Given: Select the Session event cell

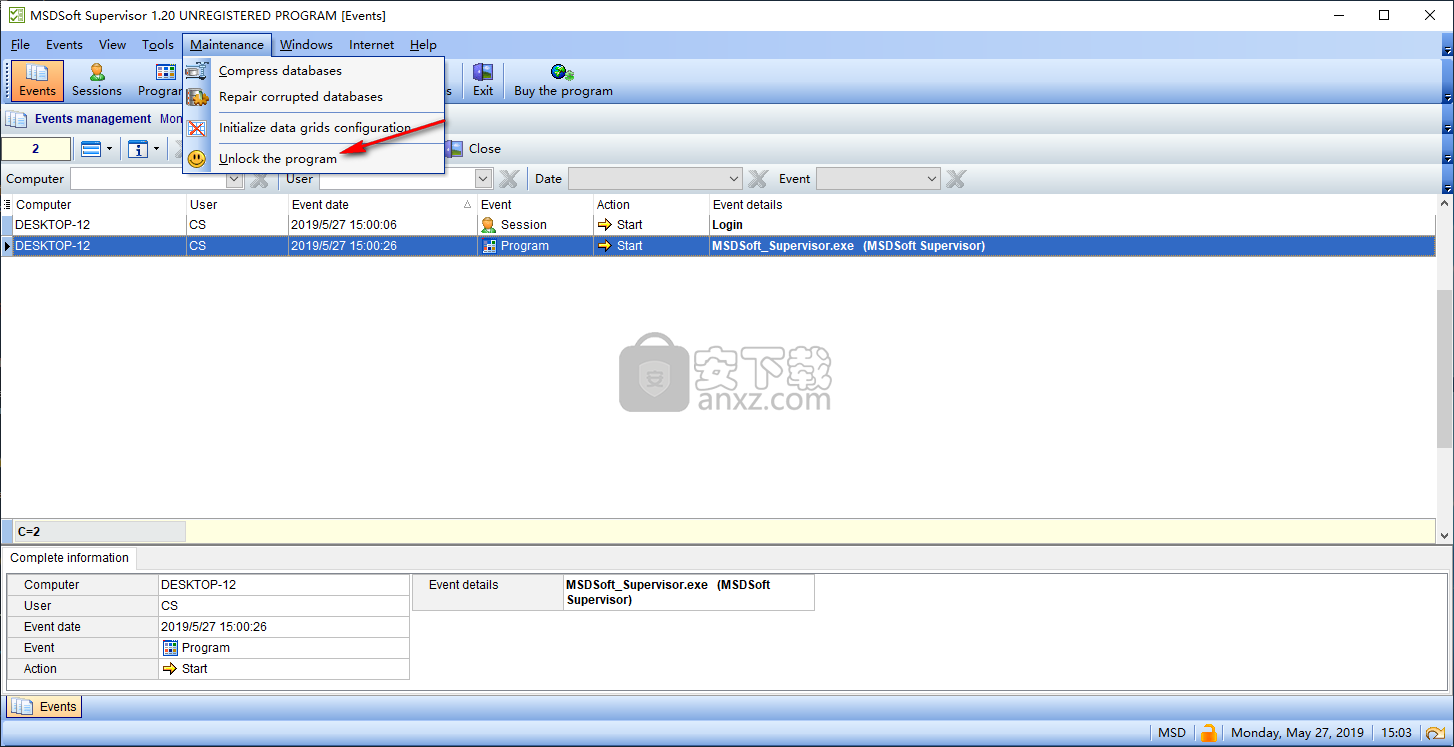Looking at the screenshot, I should 536,225.
